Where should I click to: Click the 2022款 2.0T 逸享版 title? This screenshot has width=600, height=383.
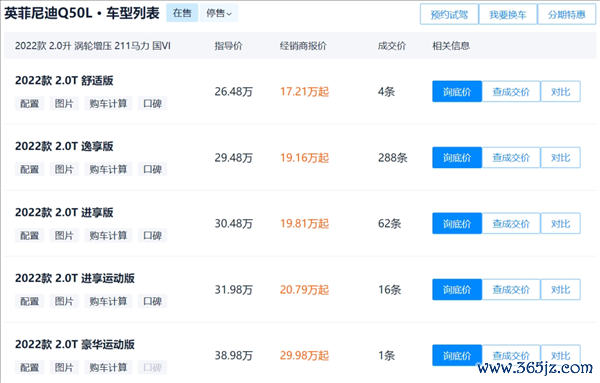[64, 146]
